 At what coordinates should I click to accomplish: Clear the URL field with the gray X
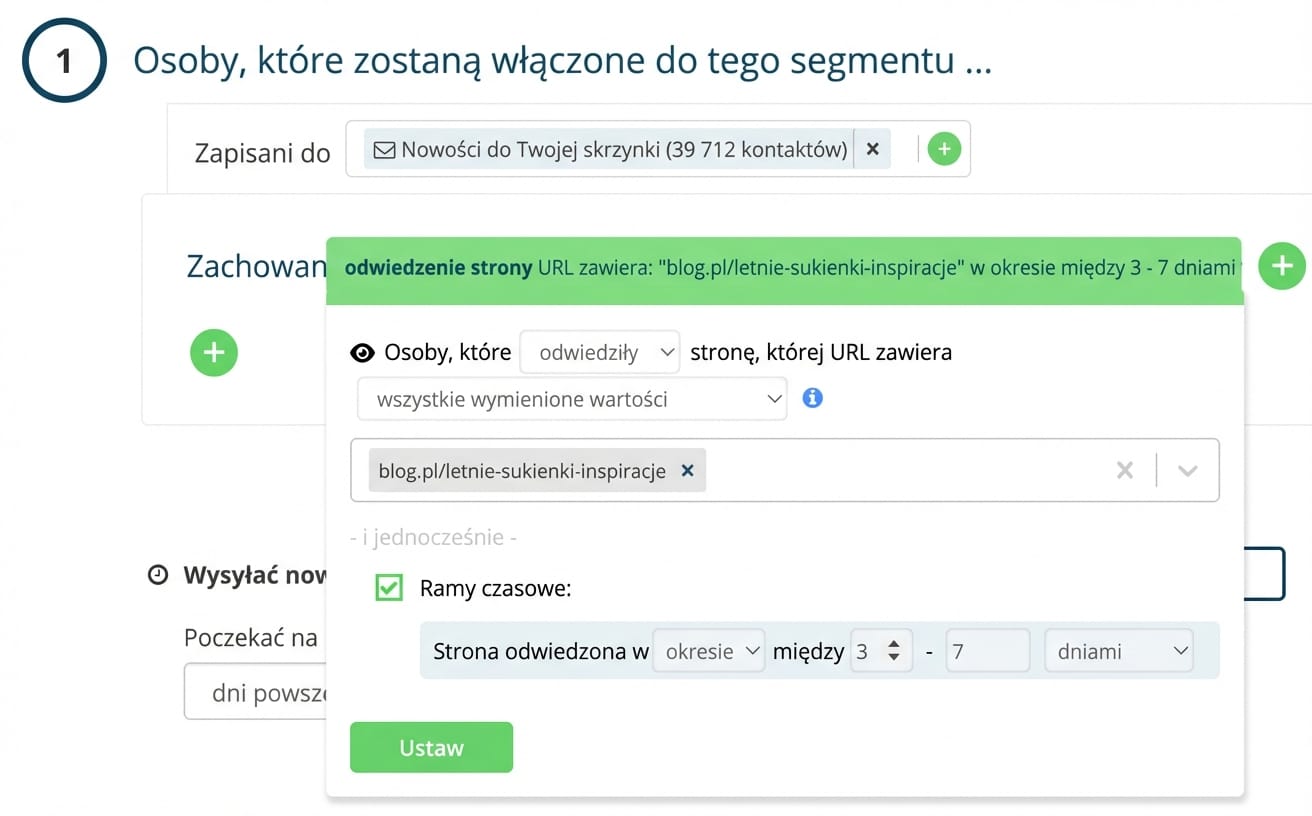click(1124, 470)
